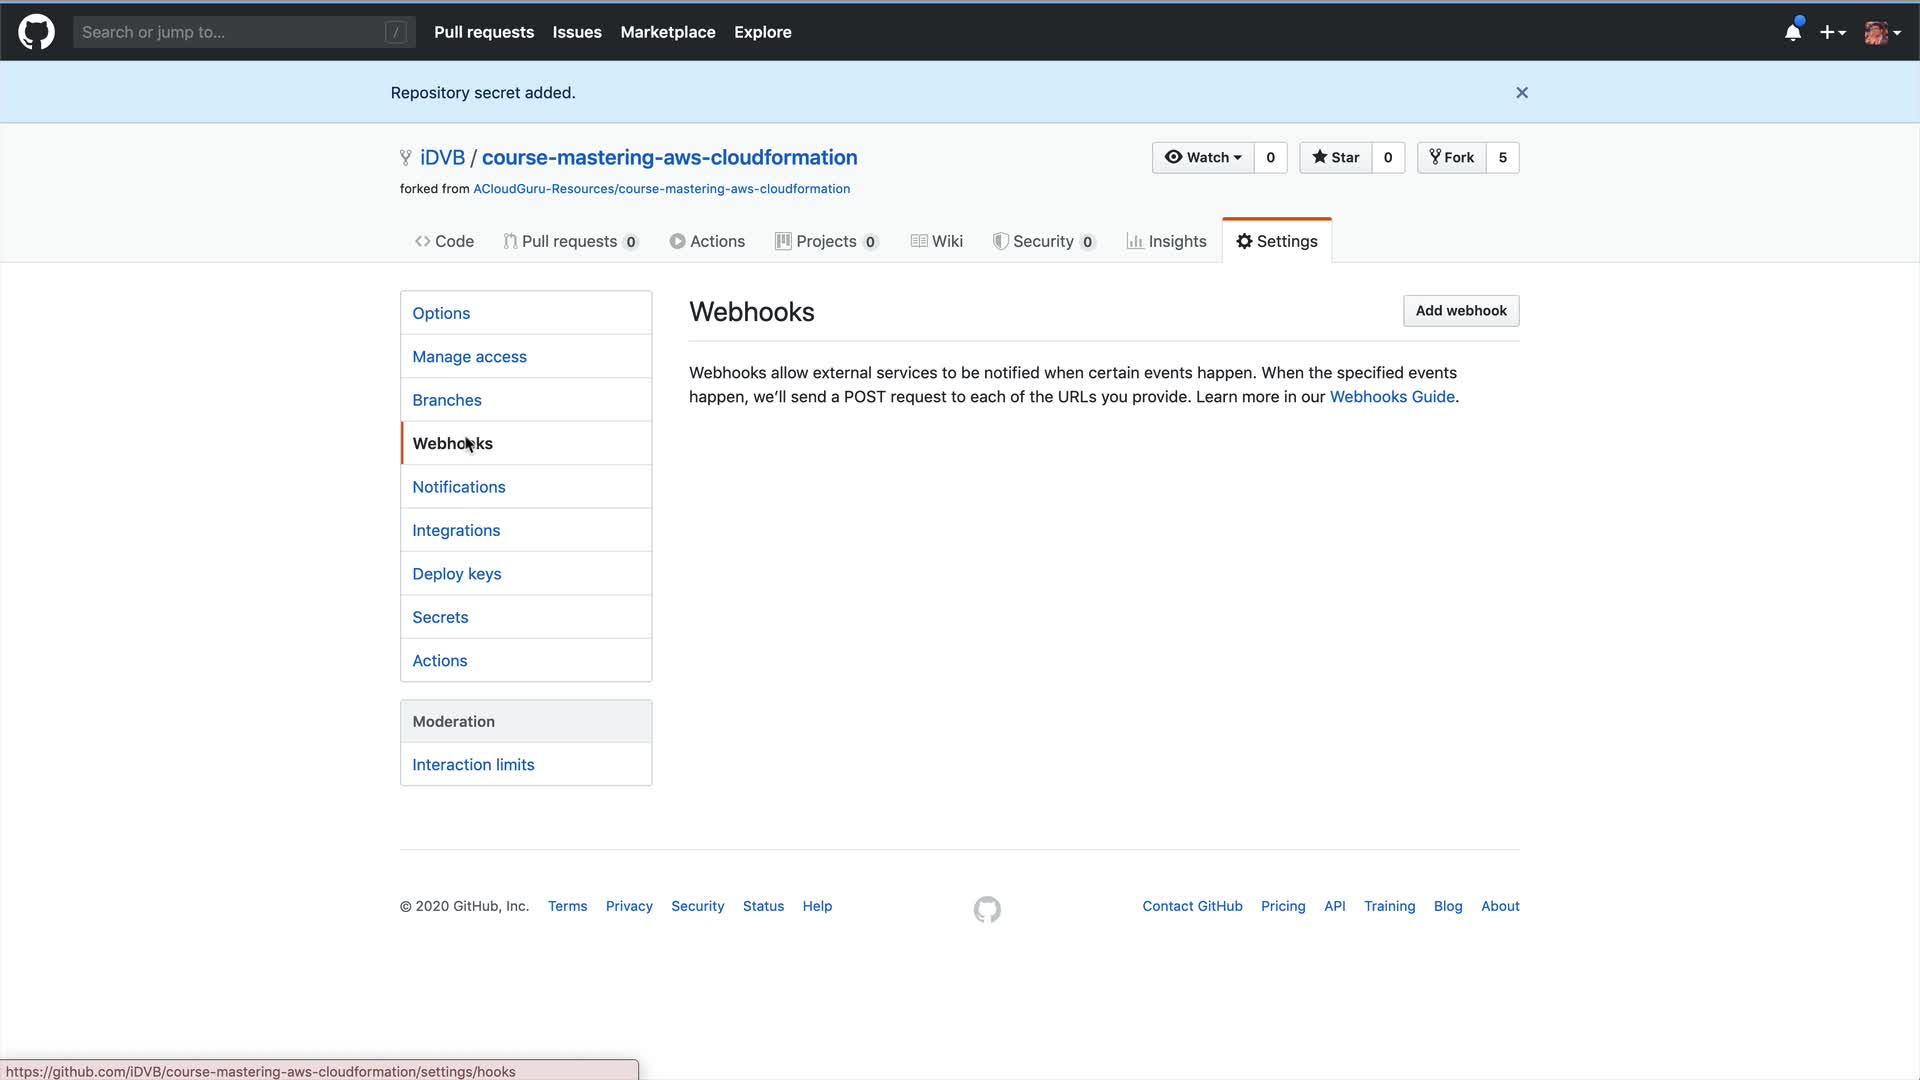The width and height of the screenshot is (1920, 1080).
Task: Star the repository
Action: pos(1335,158)
